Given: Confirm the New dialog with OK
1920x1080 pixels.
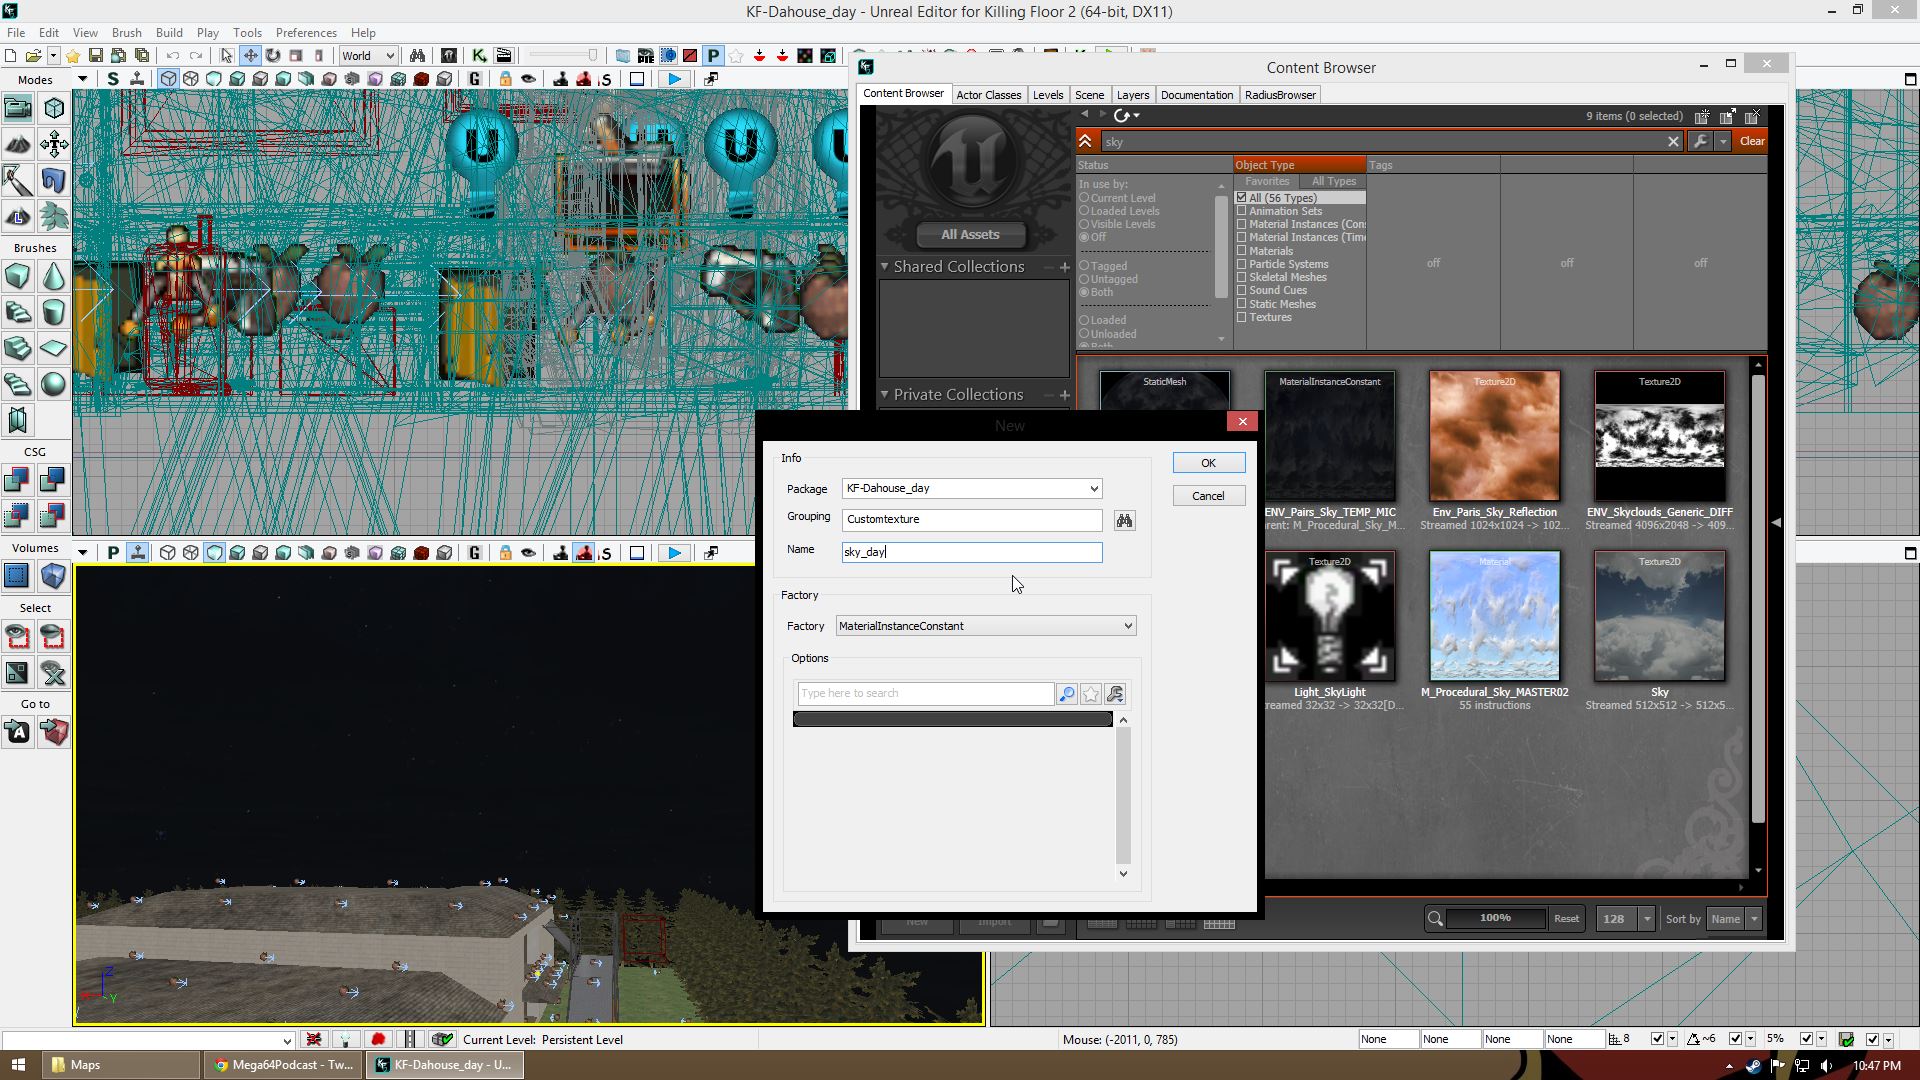Looking at the screenshot, I should (1208, 463).
